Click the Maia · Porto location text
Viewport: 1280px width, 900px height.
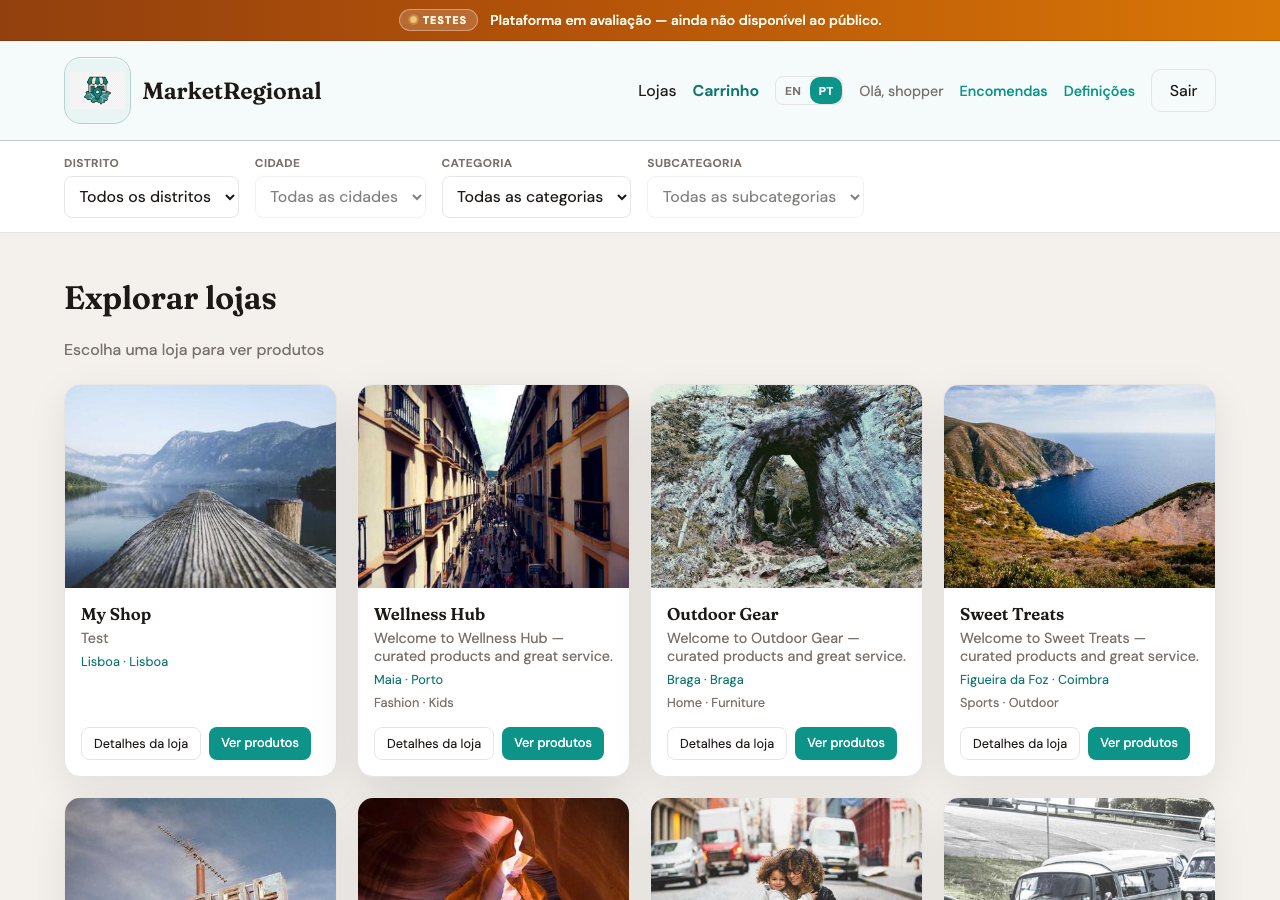coord(408,679)
